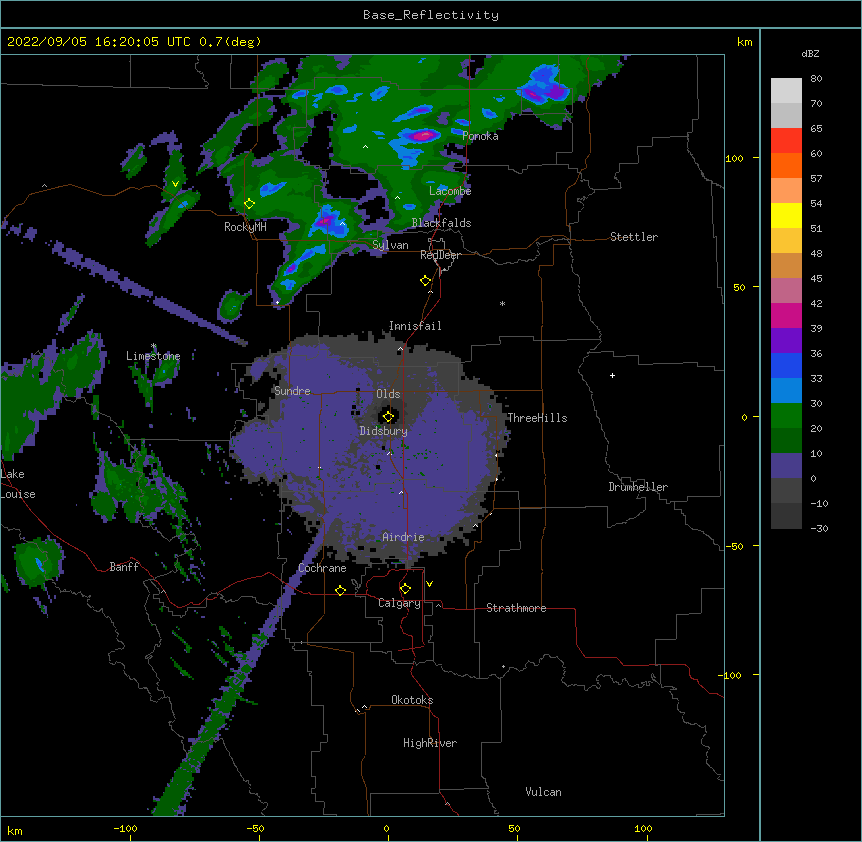Click the Cochrane label
This screenshot has width=862, height=842.
(322, 568)
